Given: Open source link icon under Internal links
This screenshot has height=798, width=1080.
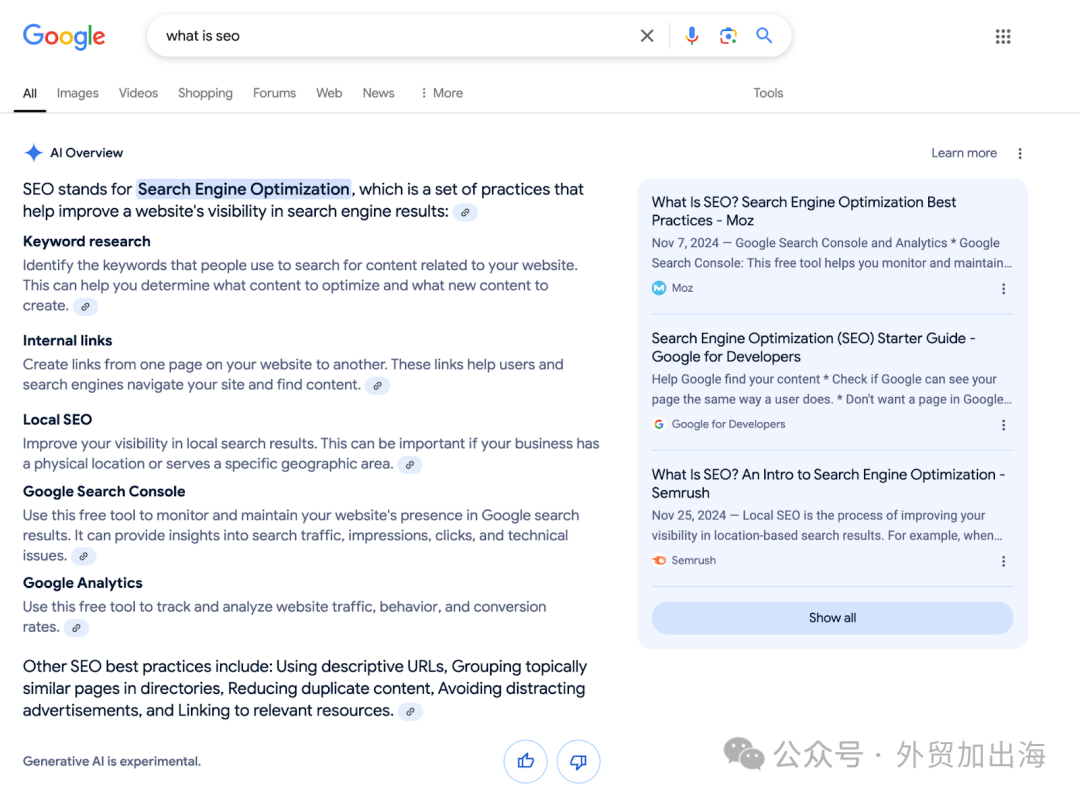Looking at the screenshot, I should tap(377, 386).
